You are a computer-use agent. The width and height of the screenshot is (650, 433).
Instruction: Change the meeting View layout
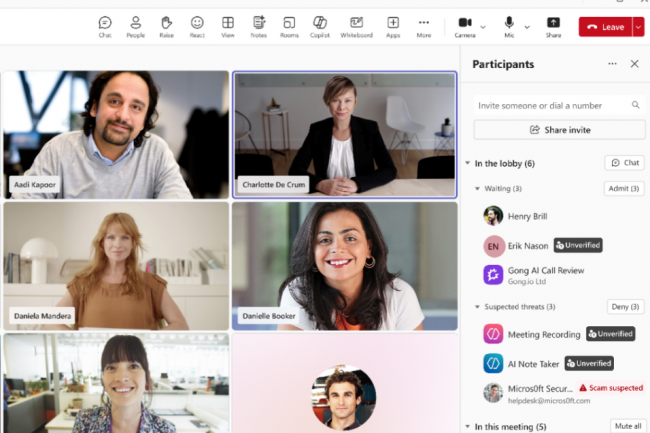coord(228,27)
